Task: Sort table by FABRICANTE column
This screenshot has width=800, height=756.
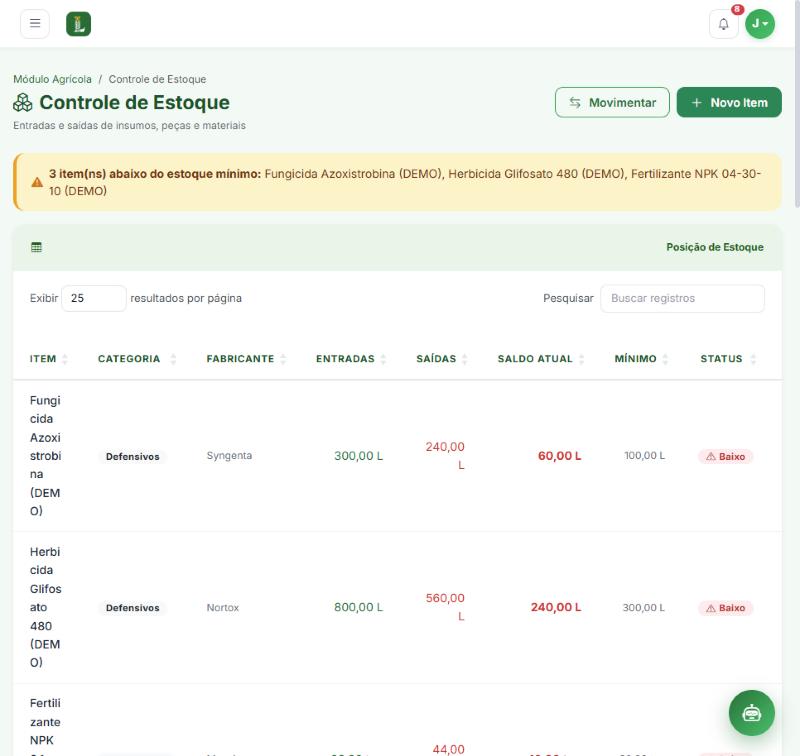Action: (246, 359)
